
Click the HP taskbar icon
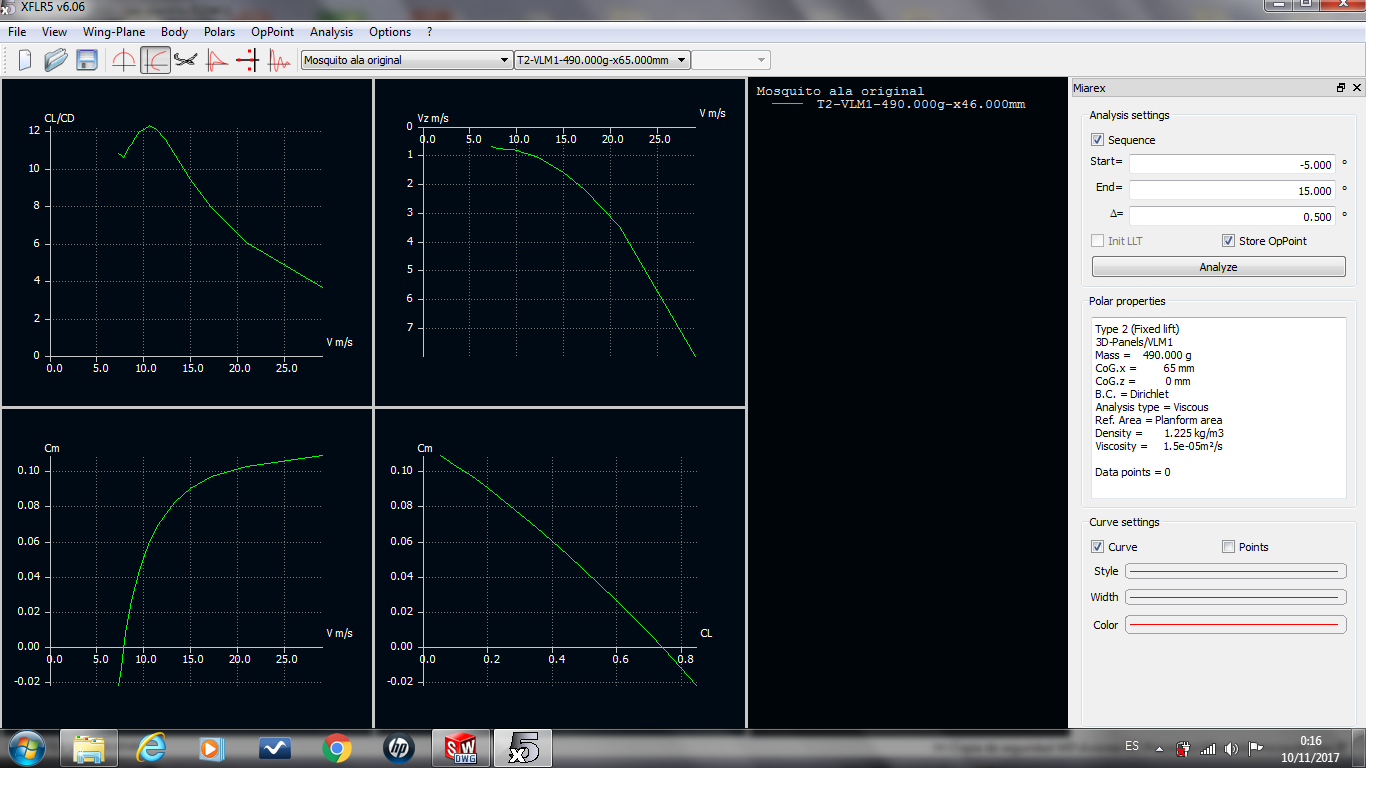tap(398, 748)
